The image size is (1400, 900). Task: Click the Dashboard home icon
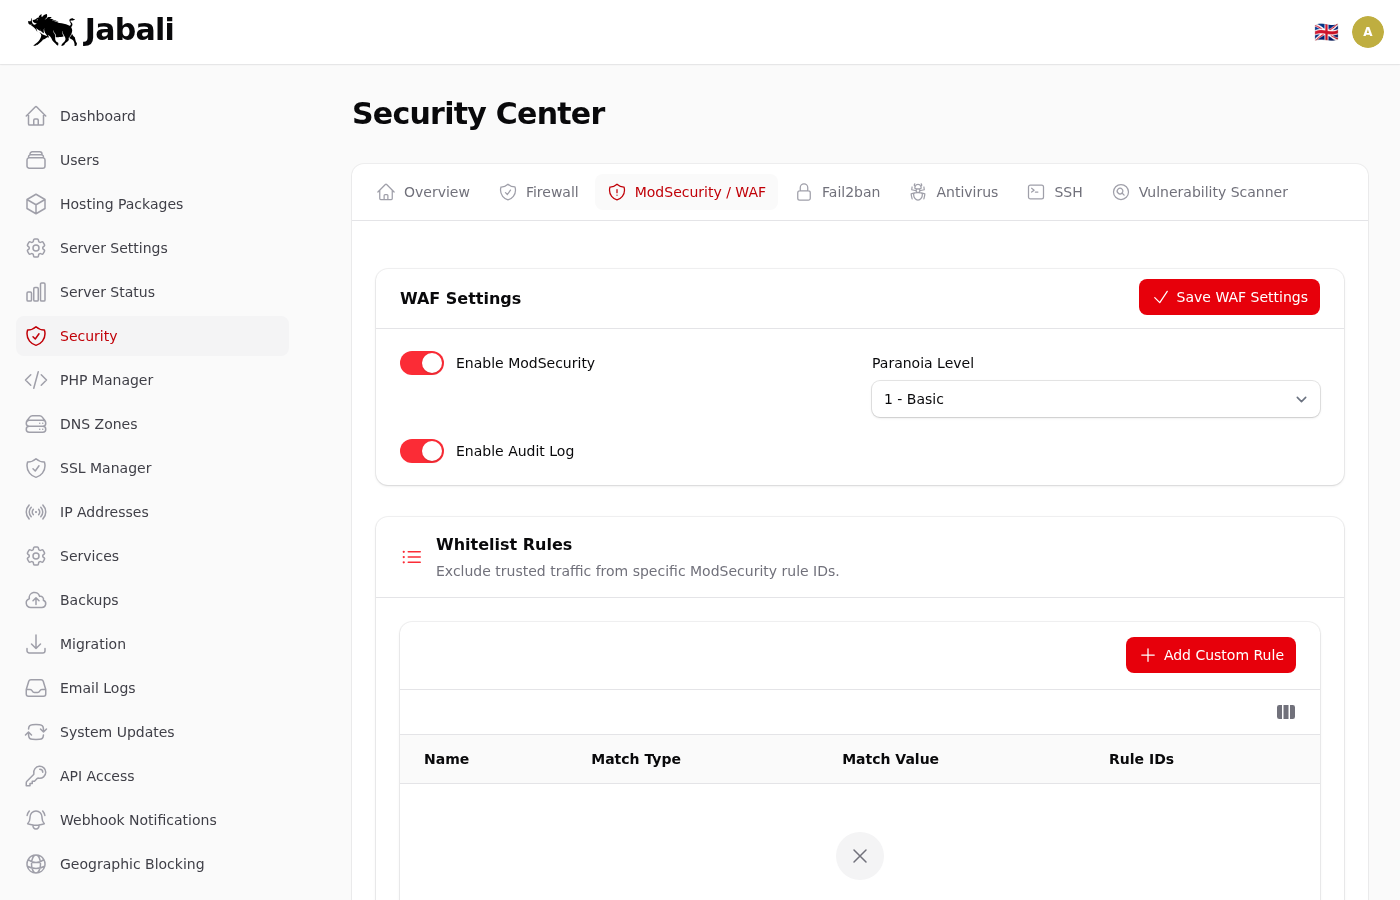[x=36, y=116]
